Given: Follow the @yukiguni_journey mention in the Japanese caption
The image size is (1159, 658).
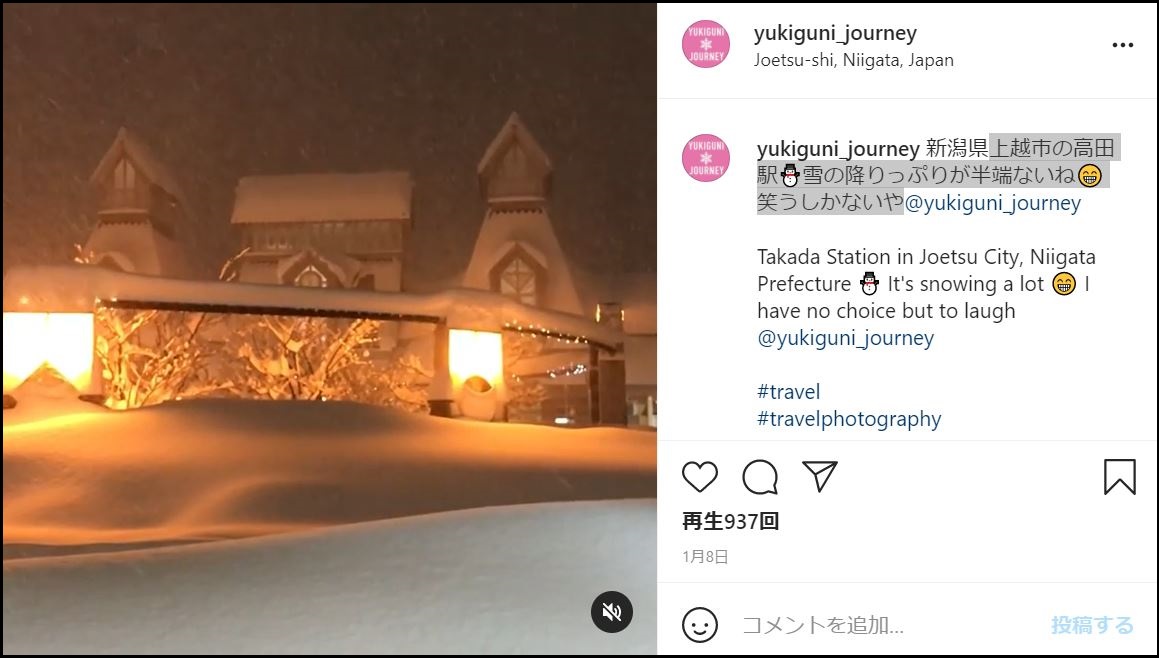Looking at the screenshot, I should [993, 203].
